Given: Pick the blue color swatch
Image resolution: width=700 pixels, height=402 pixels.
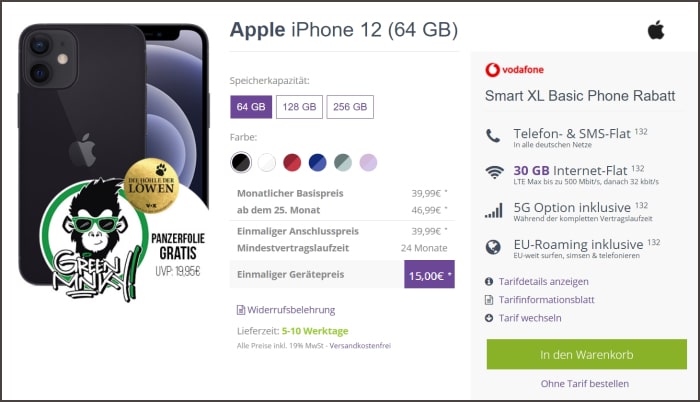Looking at the screenshot, I should pyautogui.click(x=317, y=162).
